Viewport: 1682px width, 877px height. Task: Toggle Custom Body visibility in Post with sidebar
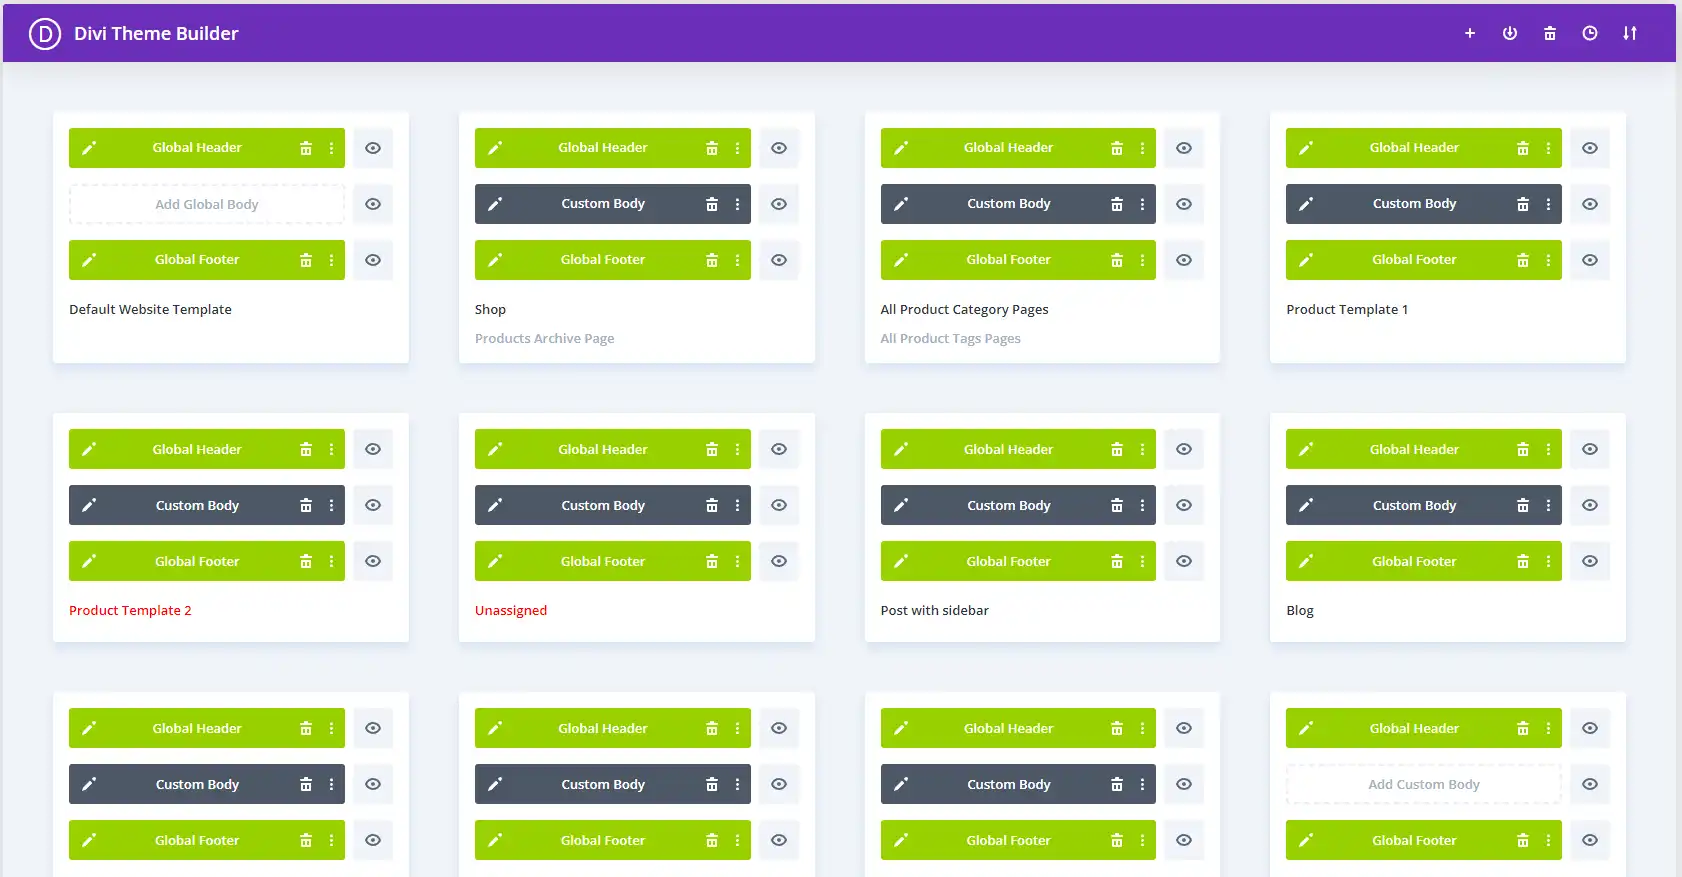pos(1184,505)
